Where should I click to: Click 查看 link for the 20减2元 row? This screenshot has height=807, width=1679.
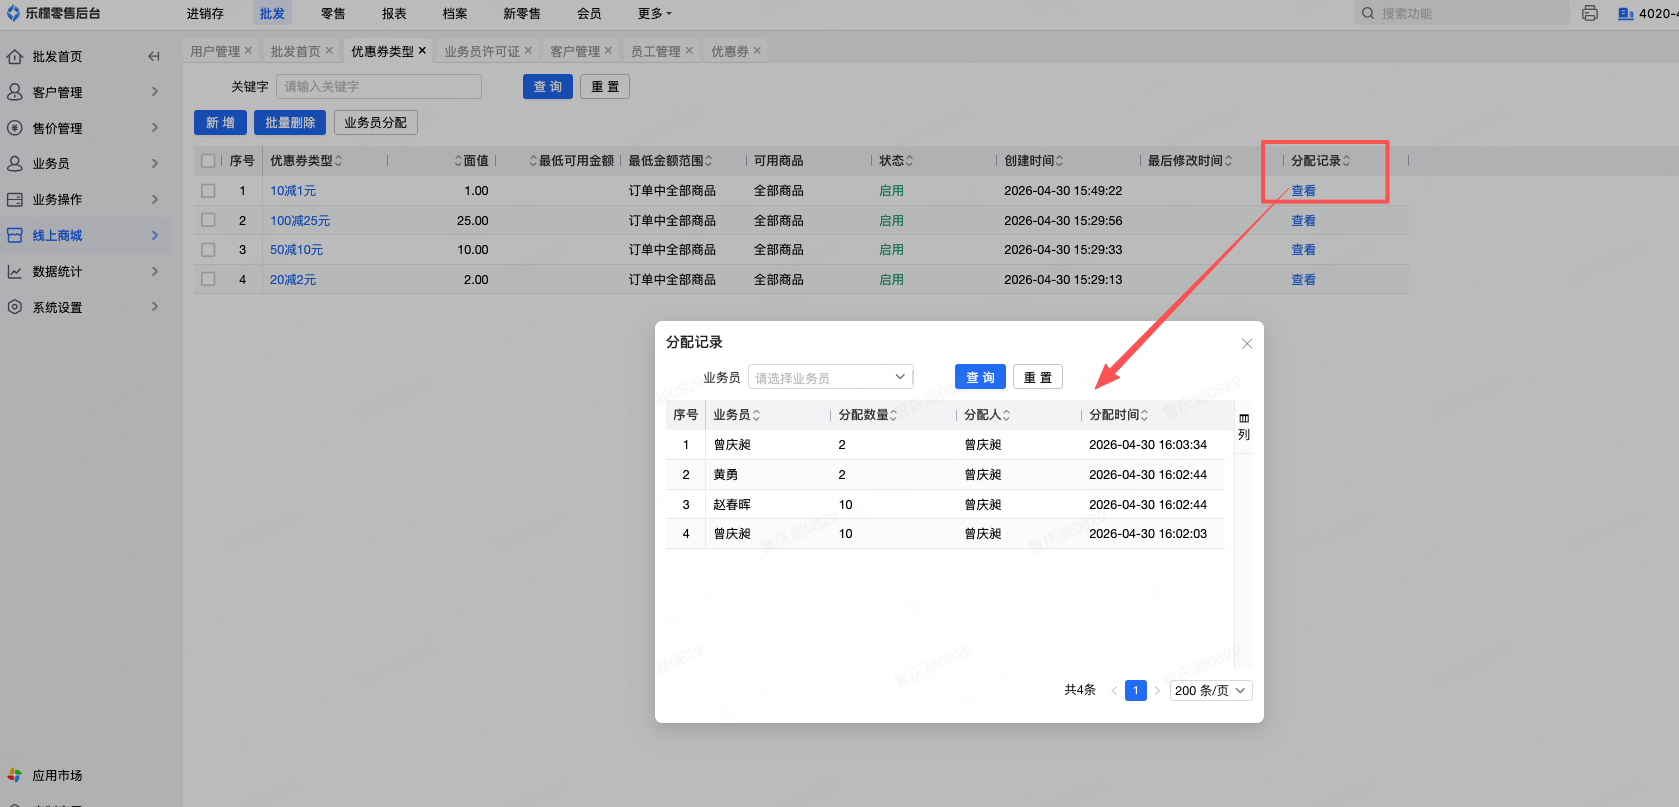click(1303, 280)
